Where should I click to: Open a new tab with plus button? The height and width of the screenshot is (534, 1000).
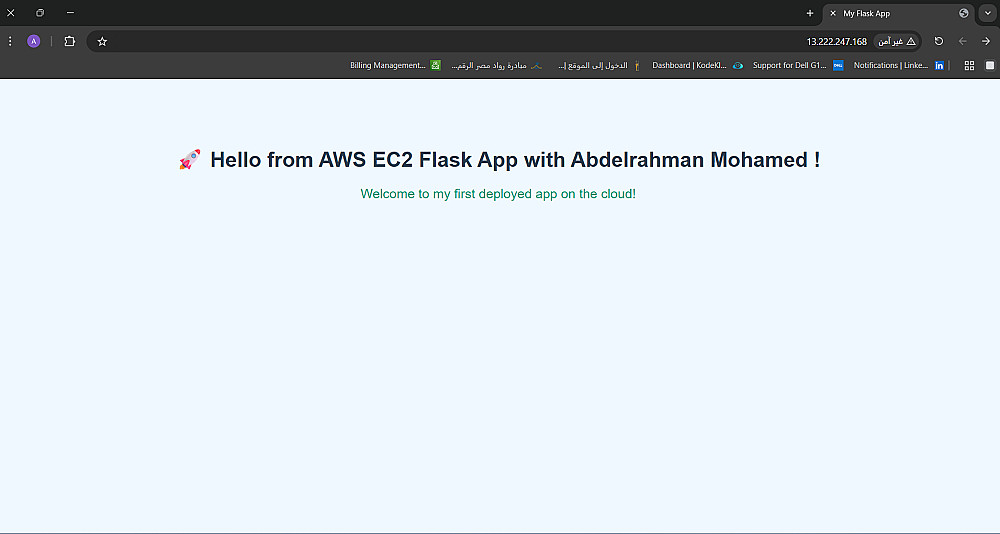tap(810, 13)
